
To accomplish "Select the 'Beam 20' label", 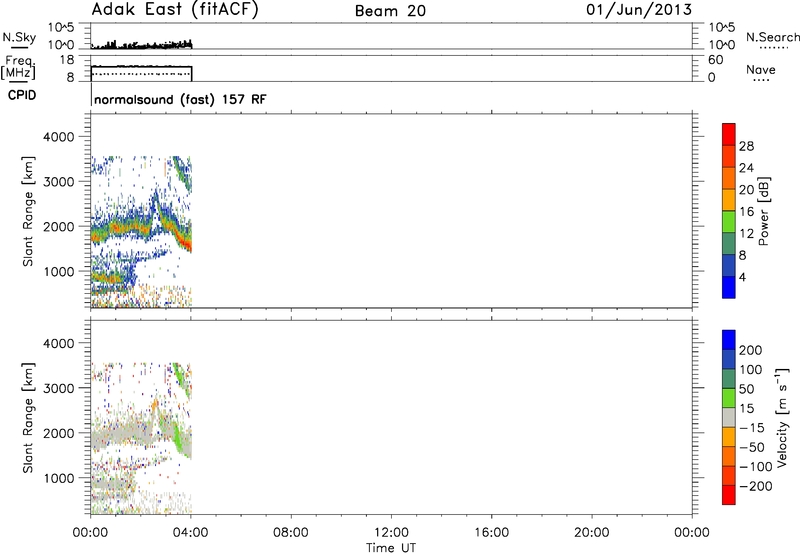I will pyautogui.click(x=390, y=11).
